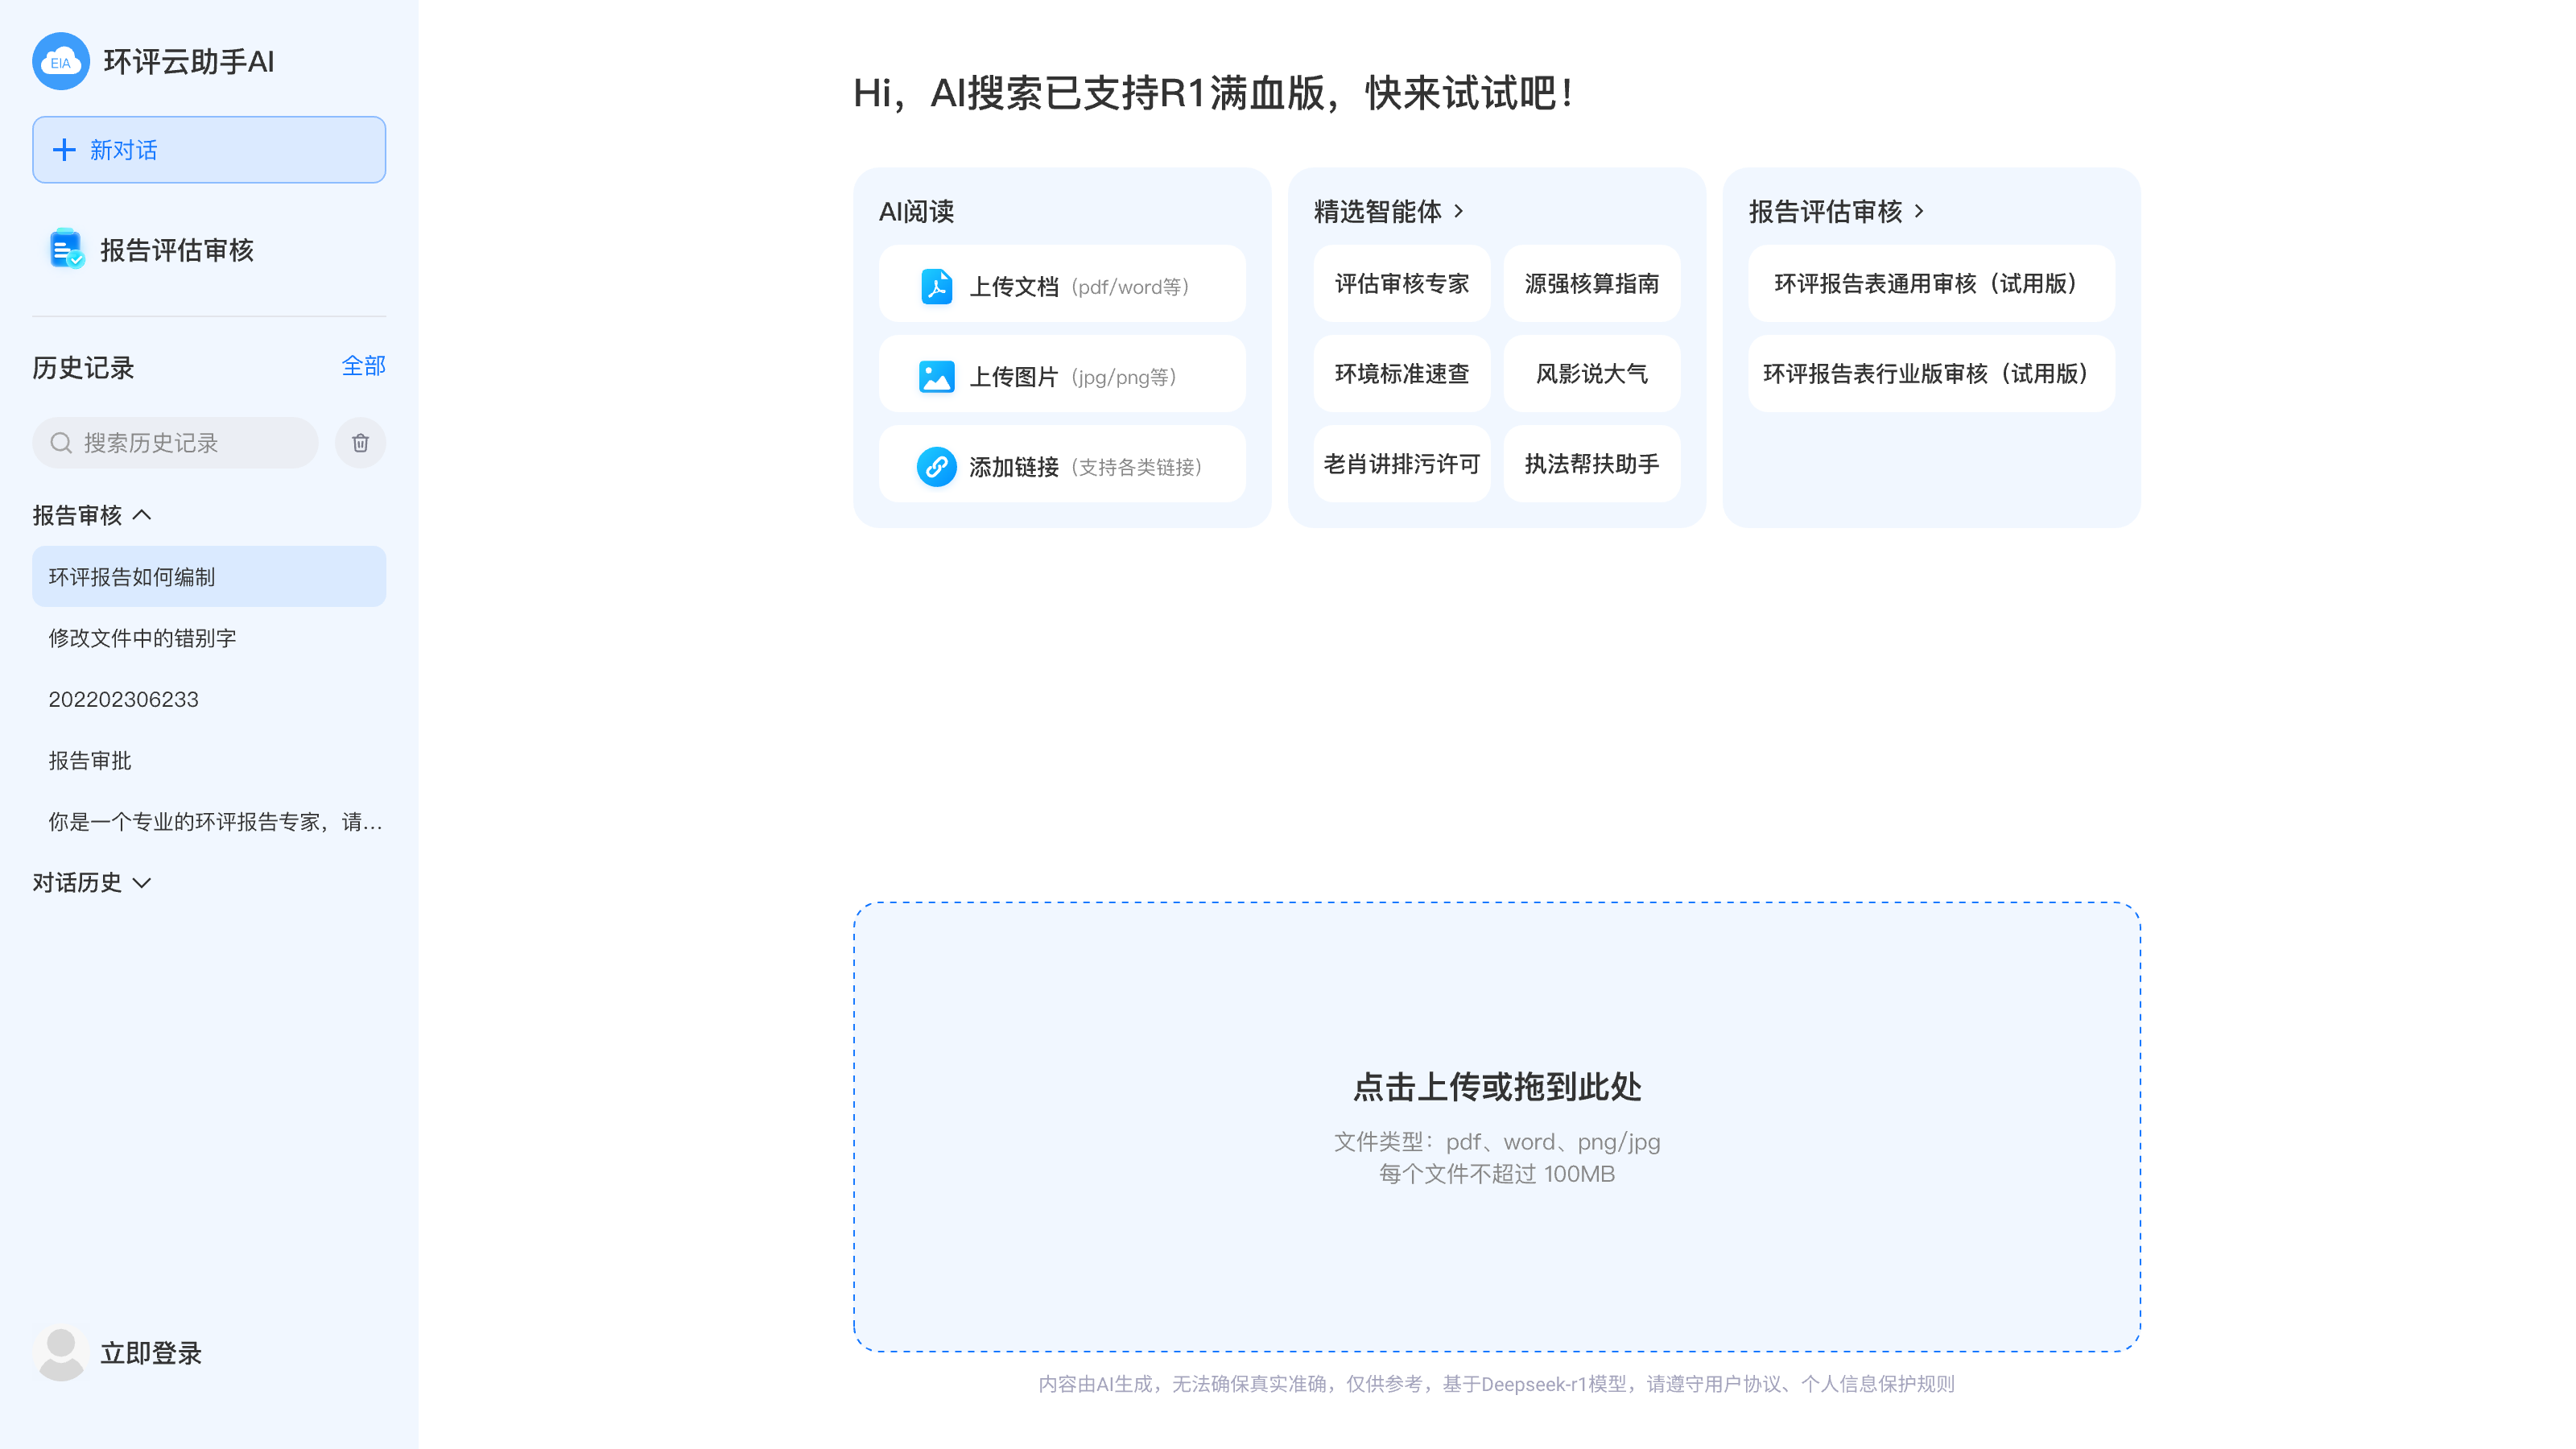Open history item 修改文件中的错别字
This screenshot has width=2576, height=1449.
142,638
